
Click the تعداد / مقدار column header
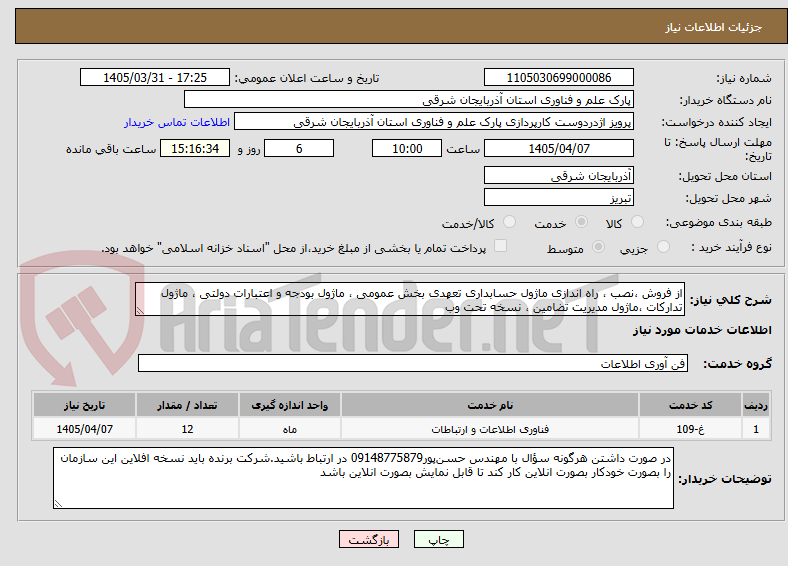(187, 405)
